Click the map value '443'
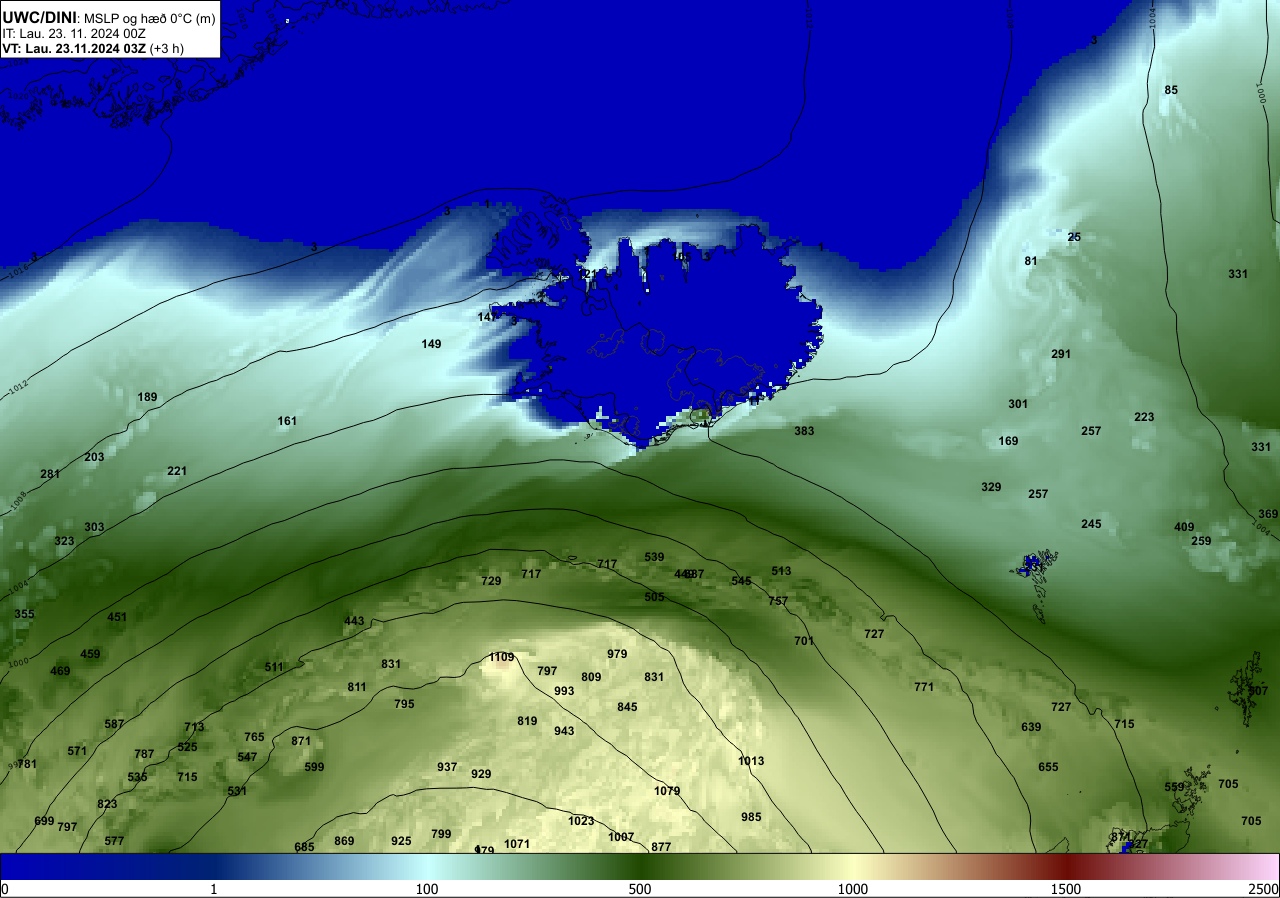1280x898 pixels. point(354,621)
